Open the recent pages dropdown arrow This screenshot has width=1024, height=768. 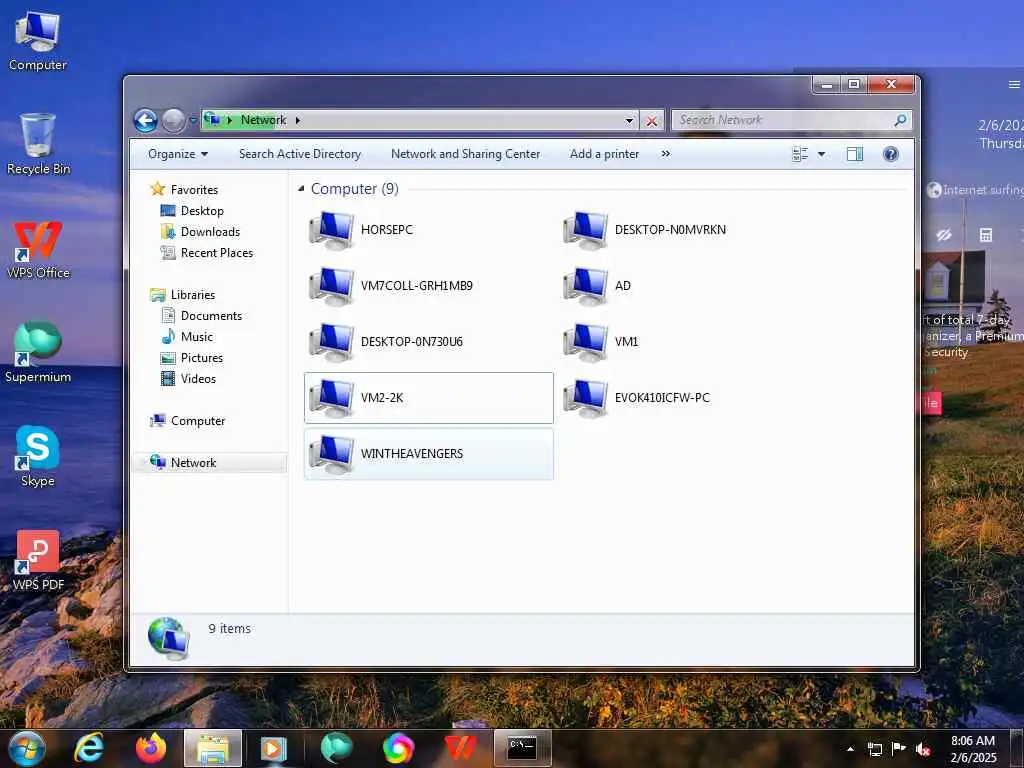193,120
